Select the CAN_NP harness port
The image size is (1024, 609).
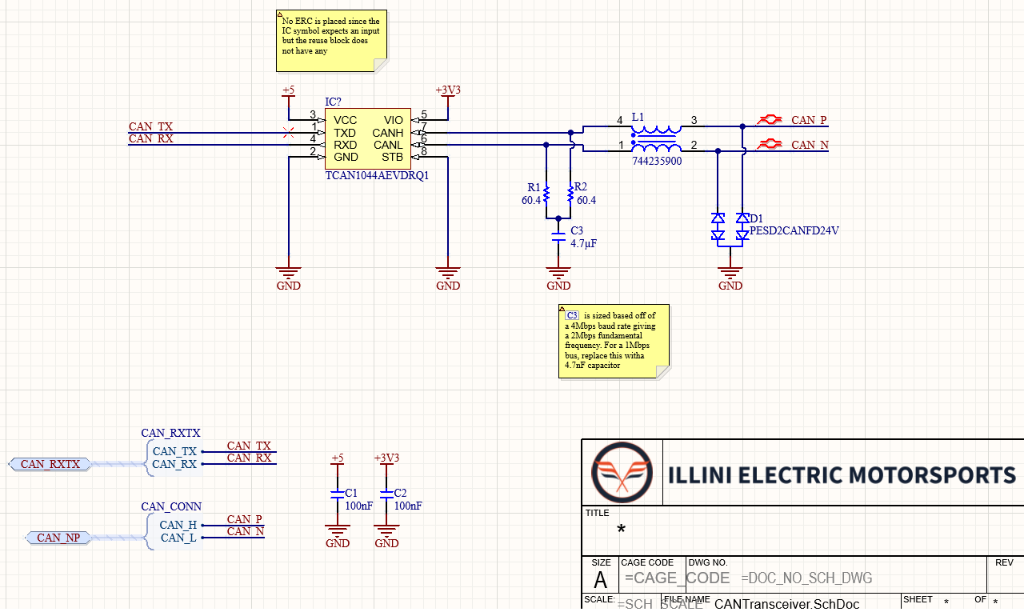point(58,538)
